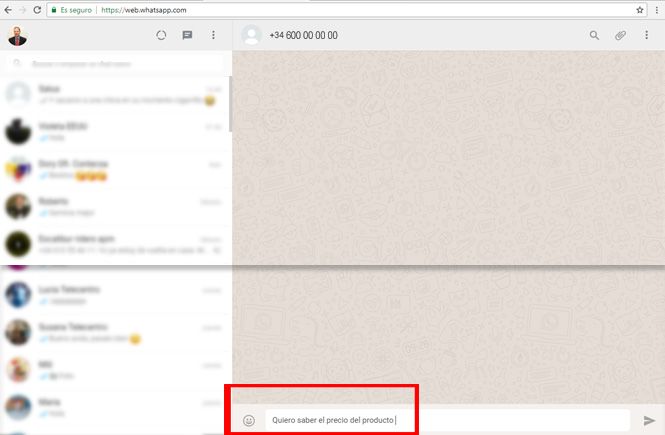Open your own profile photo

[17, 35]
